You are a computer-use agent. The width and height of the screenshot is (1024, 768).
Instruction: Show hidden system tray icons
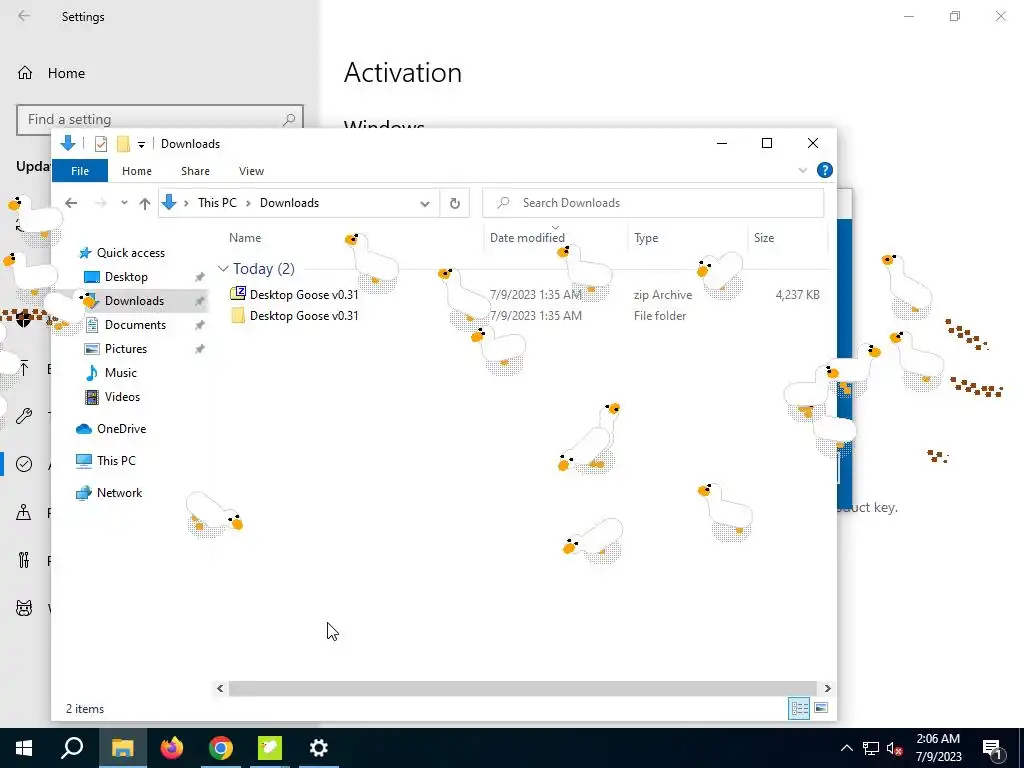[846, 748]
